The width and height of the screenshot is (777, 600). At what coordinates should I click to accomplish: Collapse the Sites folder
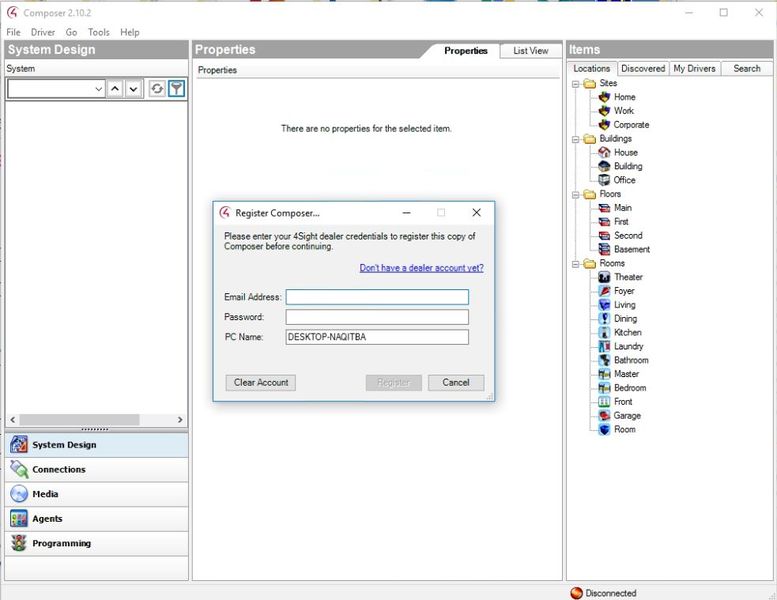[576, 84]
